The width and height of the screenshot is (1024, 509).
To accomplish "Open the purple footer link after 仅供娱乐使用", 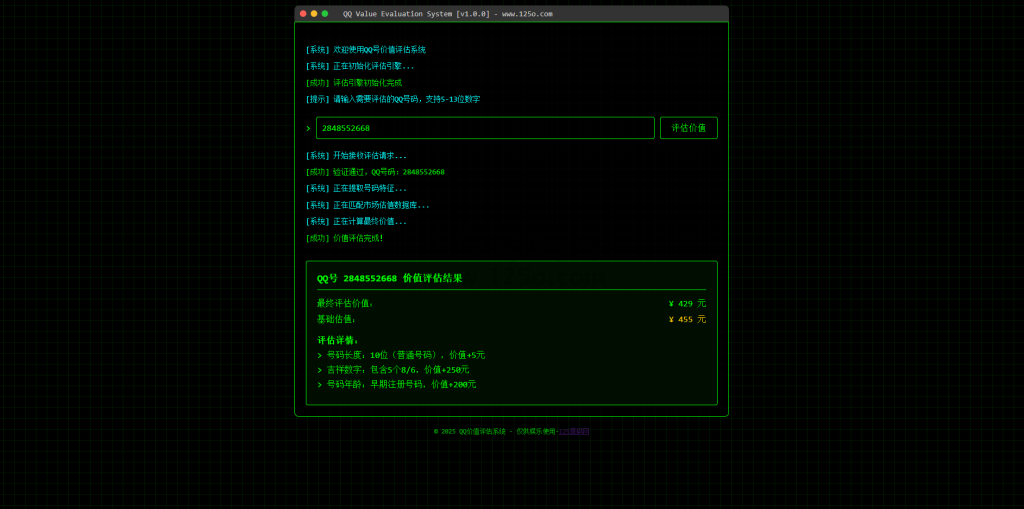I will tap(574, 431).
